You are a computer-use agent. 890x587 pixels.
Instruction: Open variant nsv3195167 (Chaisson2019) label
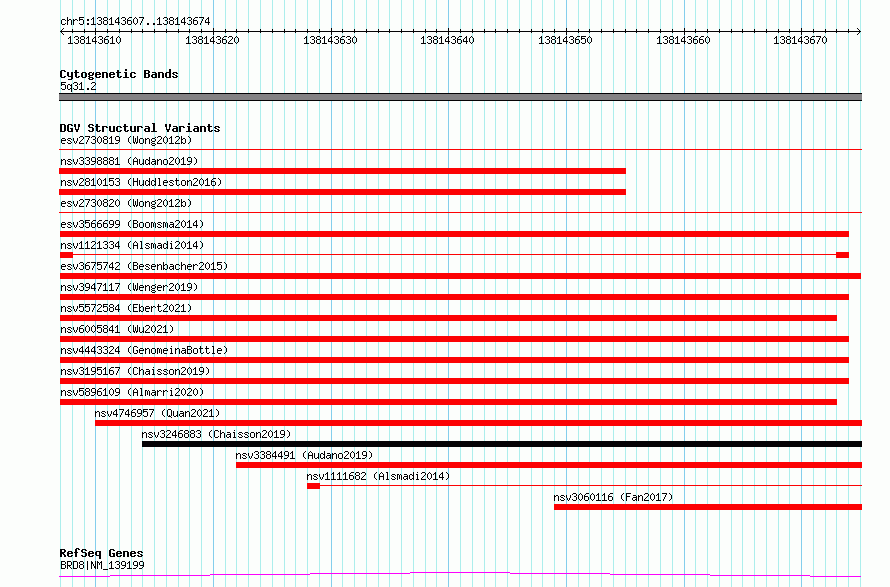[135, 371]
